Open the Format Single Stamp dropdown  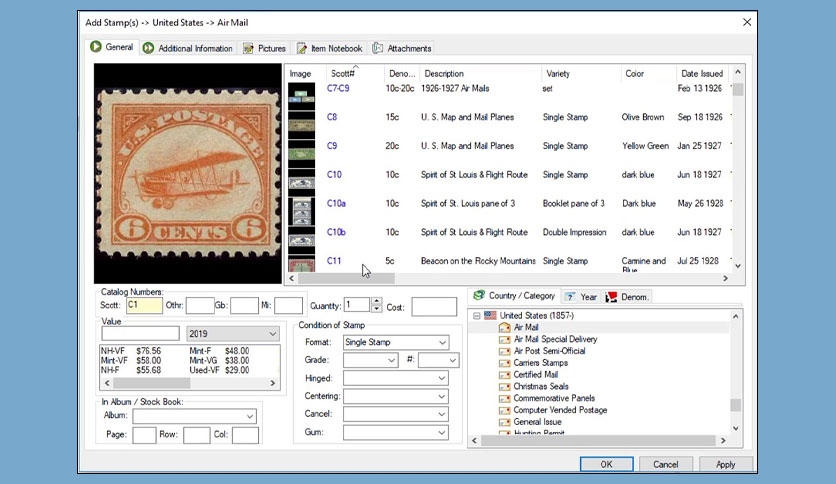(x=442, y=342)
